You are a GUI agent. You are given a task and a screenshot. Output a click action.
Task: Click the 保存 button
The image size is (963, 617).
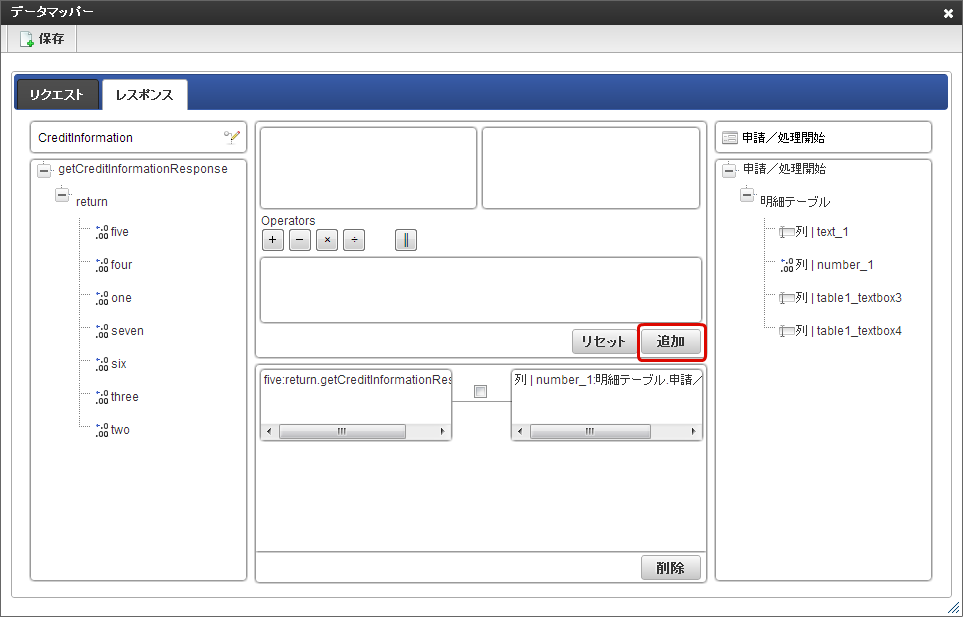tap(42, 39)
